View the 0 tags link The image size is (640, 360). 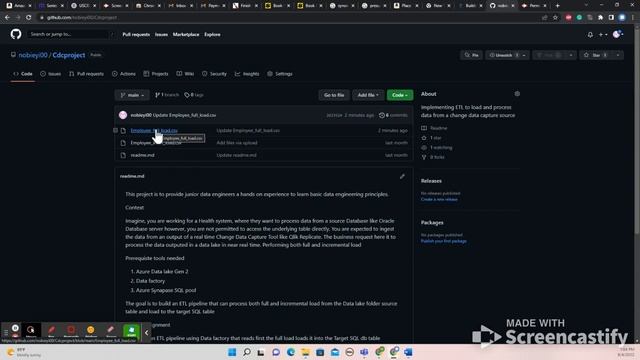[x=194, y=95]
